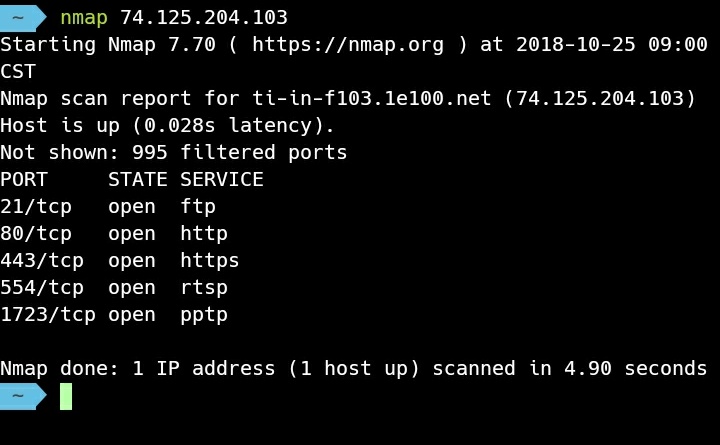
Task: Click the bottom blue tilde prompt segment
Action: (x=22, y=396)
